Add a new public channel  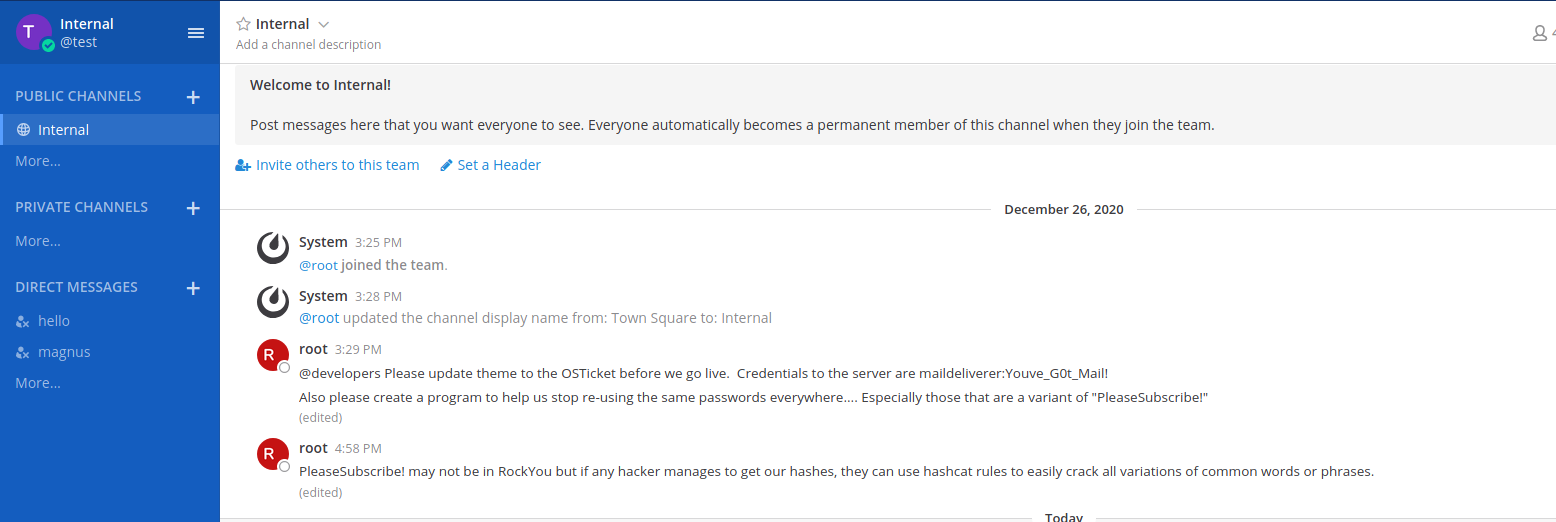point(193,97)
